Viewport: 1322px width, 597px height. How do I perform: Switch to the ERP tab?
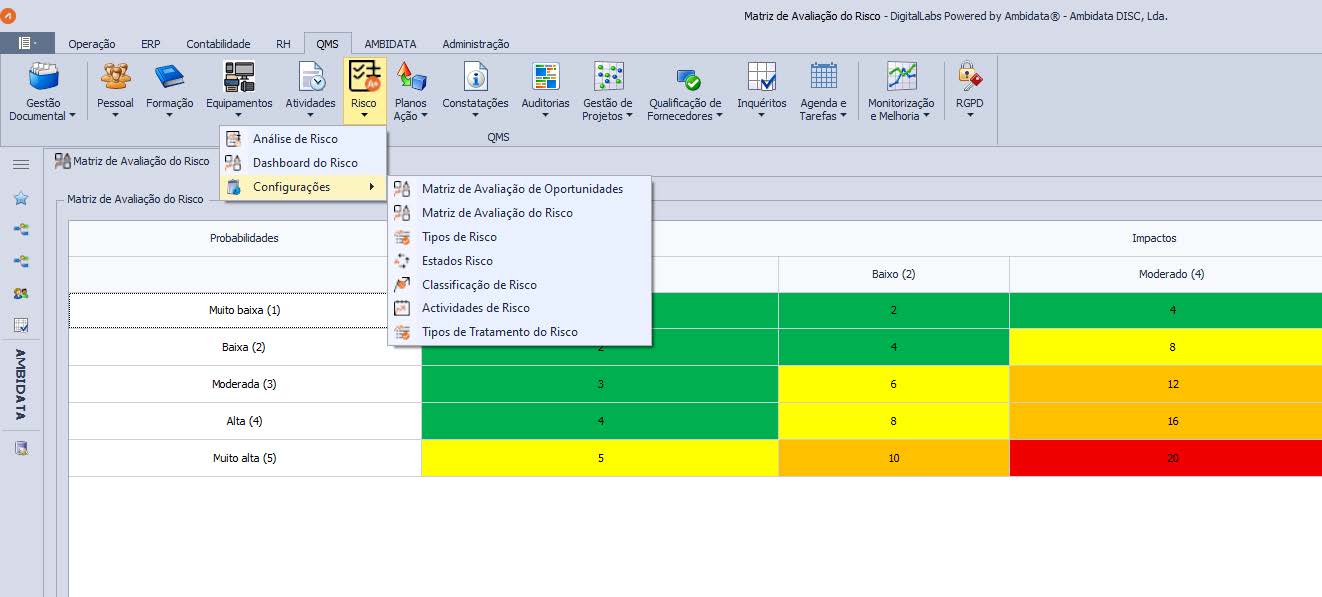[x=150, y=44]
